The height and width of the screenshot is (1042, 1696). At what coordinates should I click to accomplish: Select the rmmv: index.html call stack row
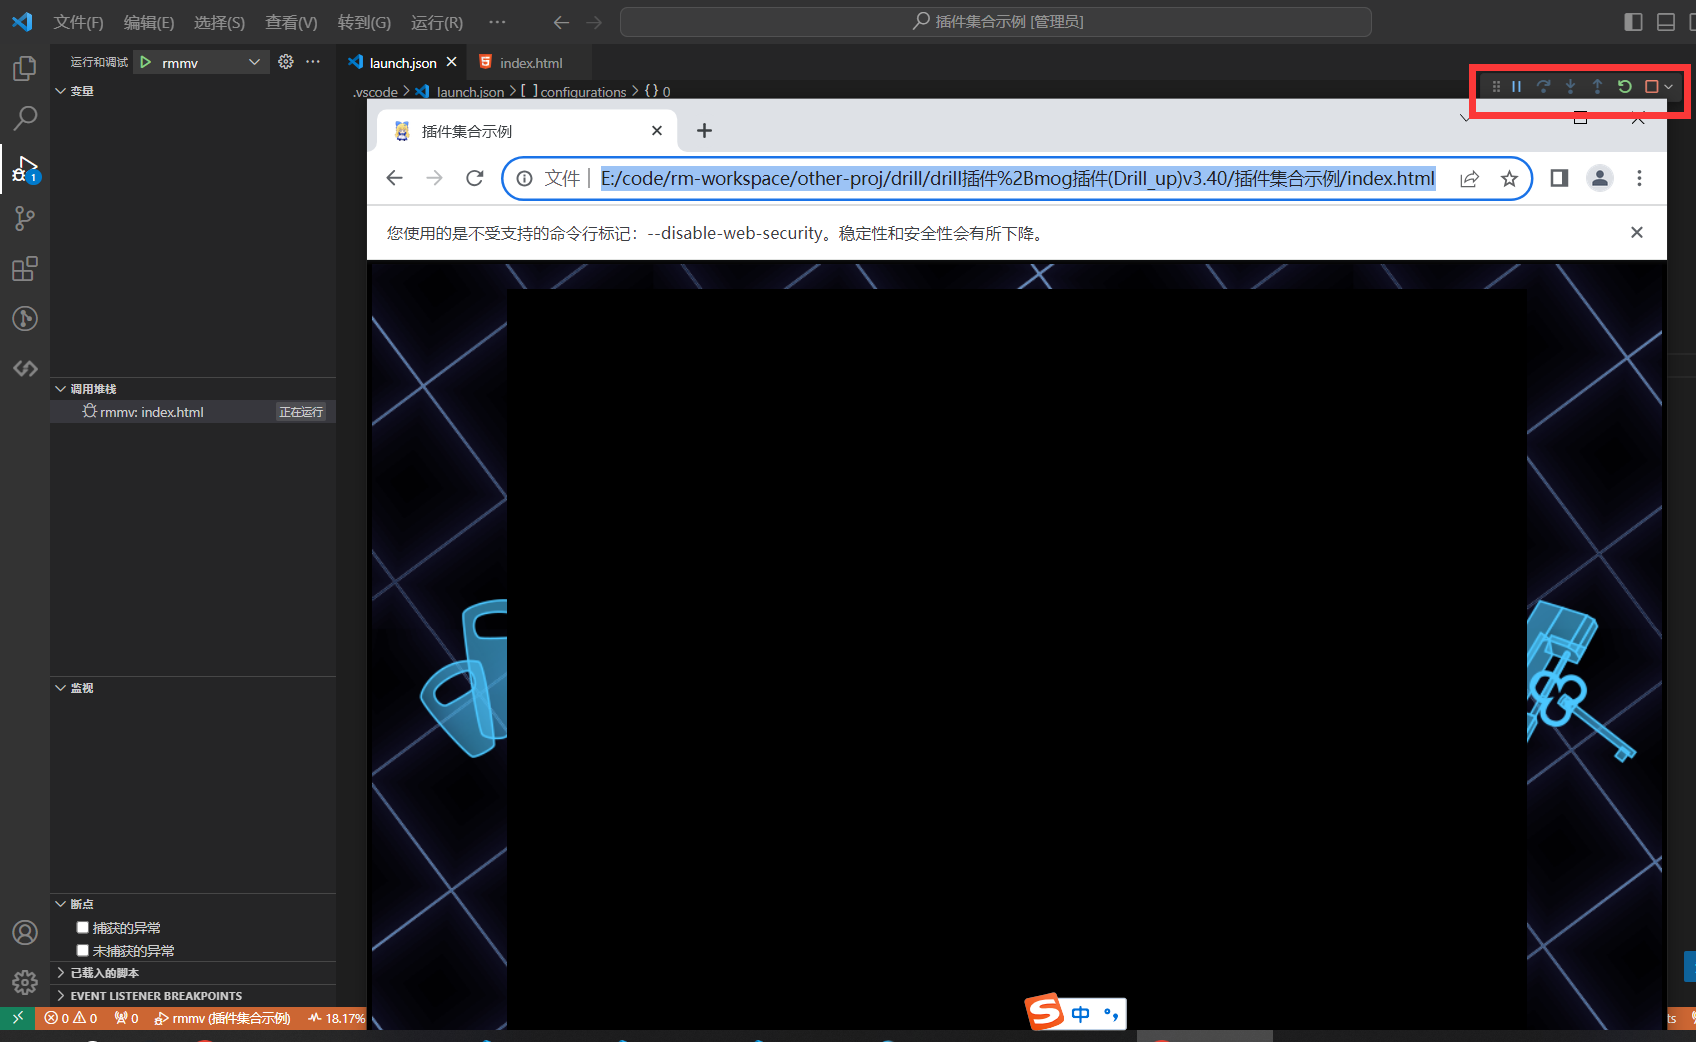point(193,412)
